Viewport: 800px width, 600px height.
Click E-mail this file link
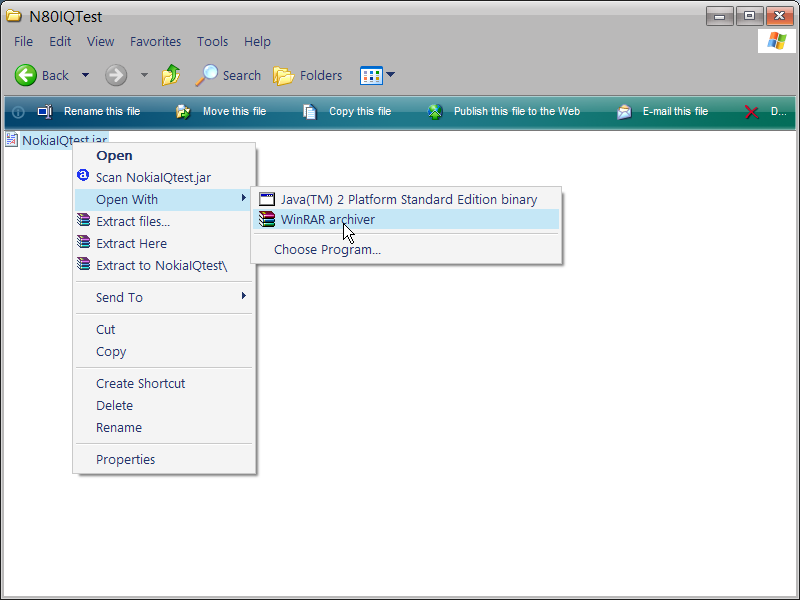(676, 111)
